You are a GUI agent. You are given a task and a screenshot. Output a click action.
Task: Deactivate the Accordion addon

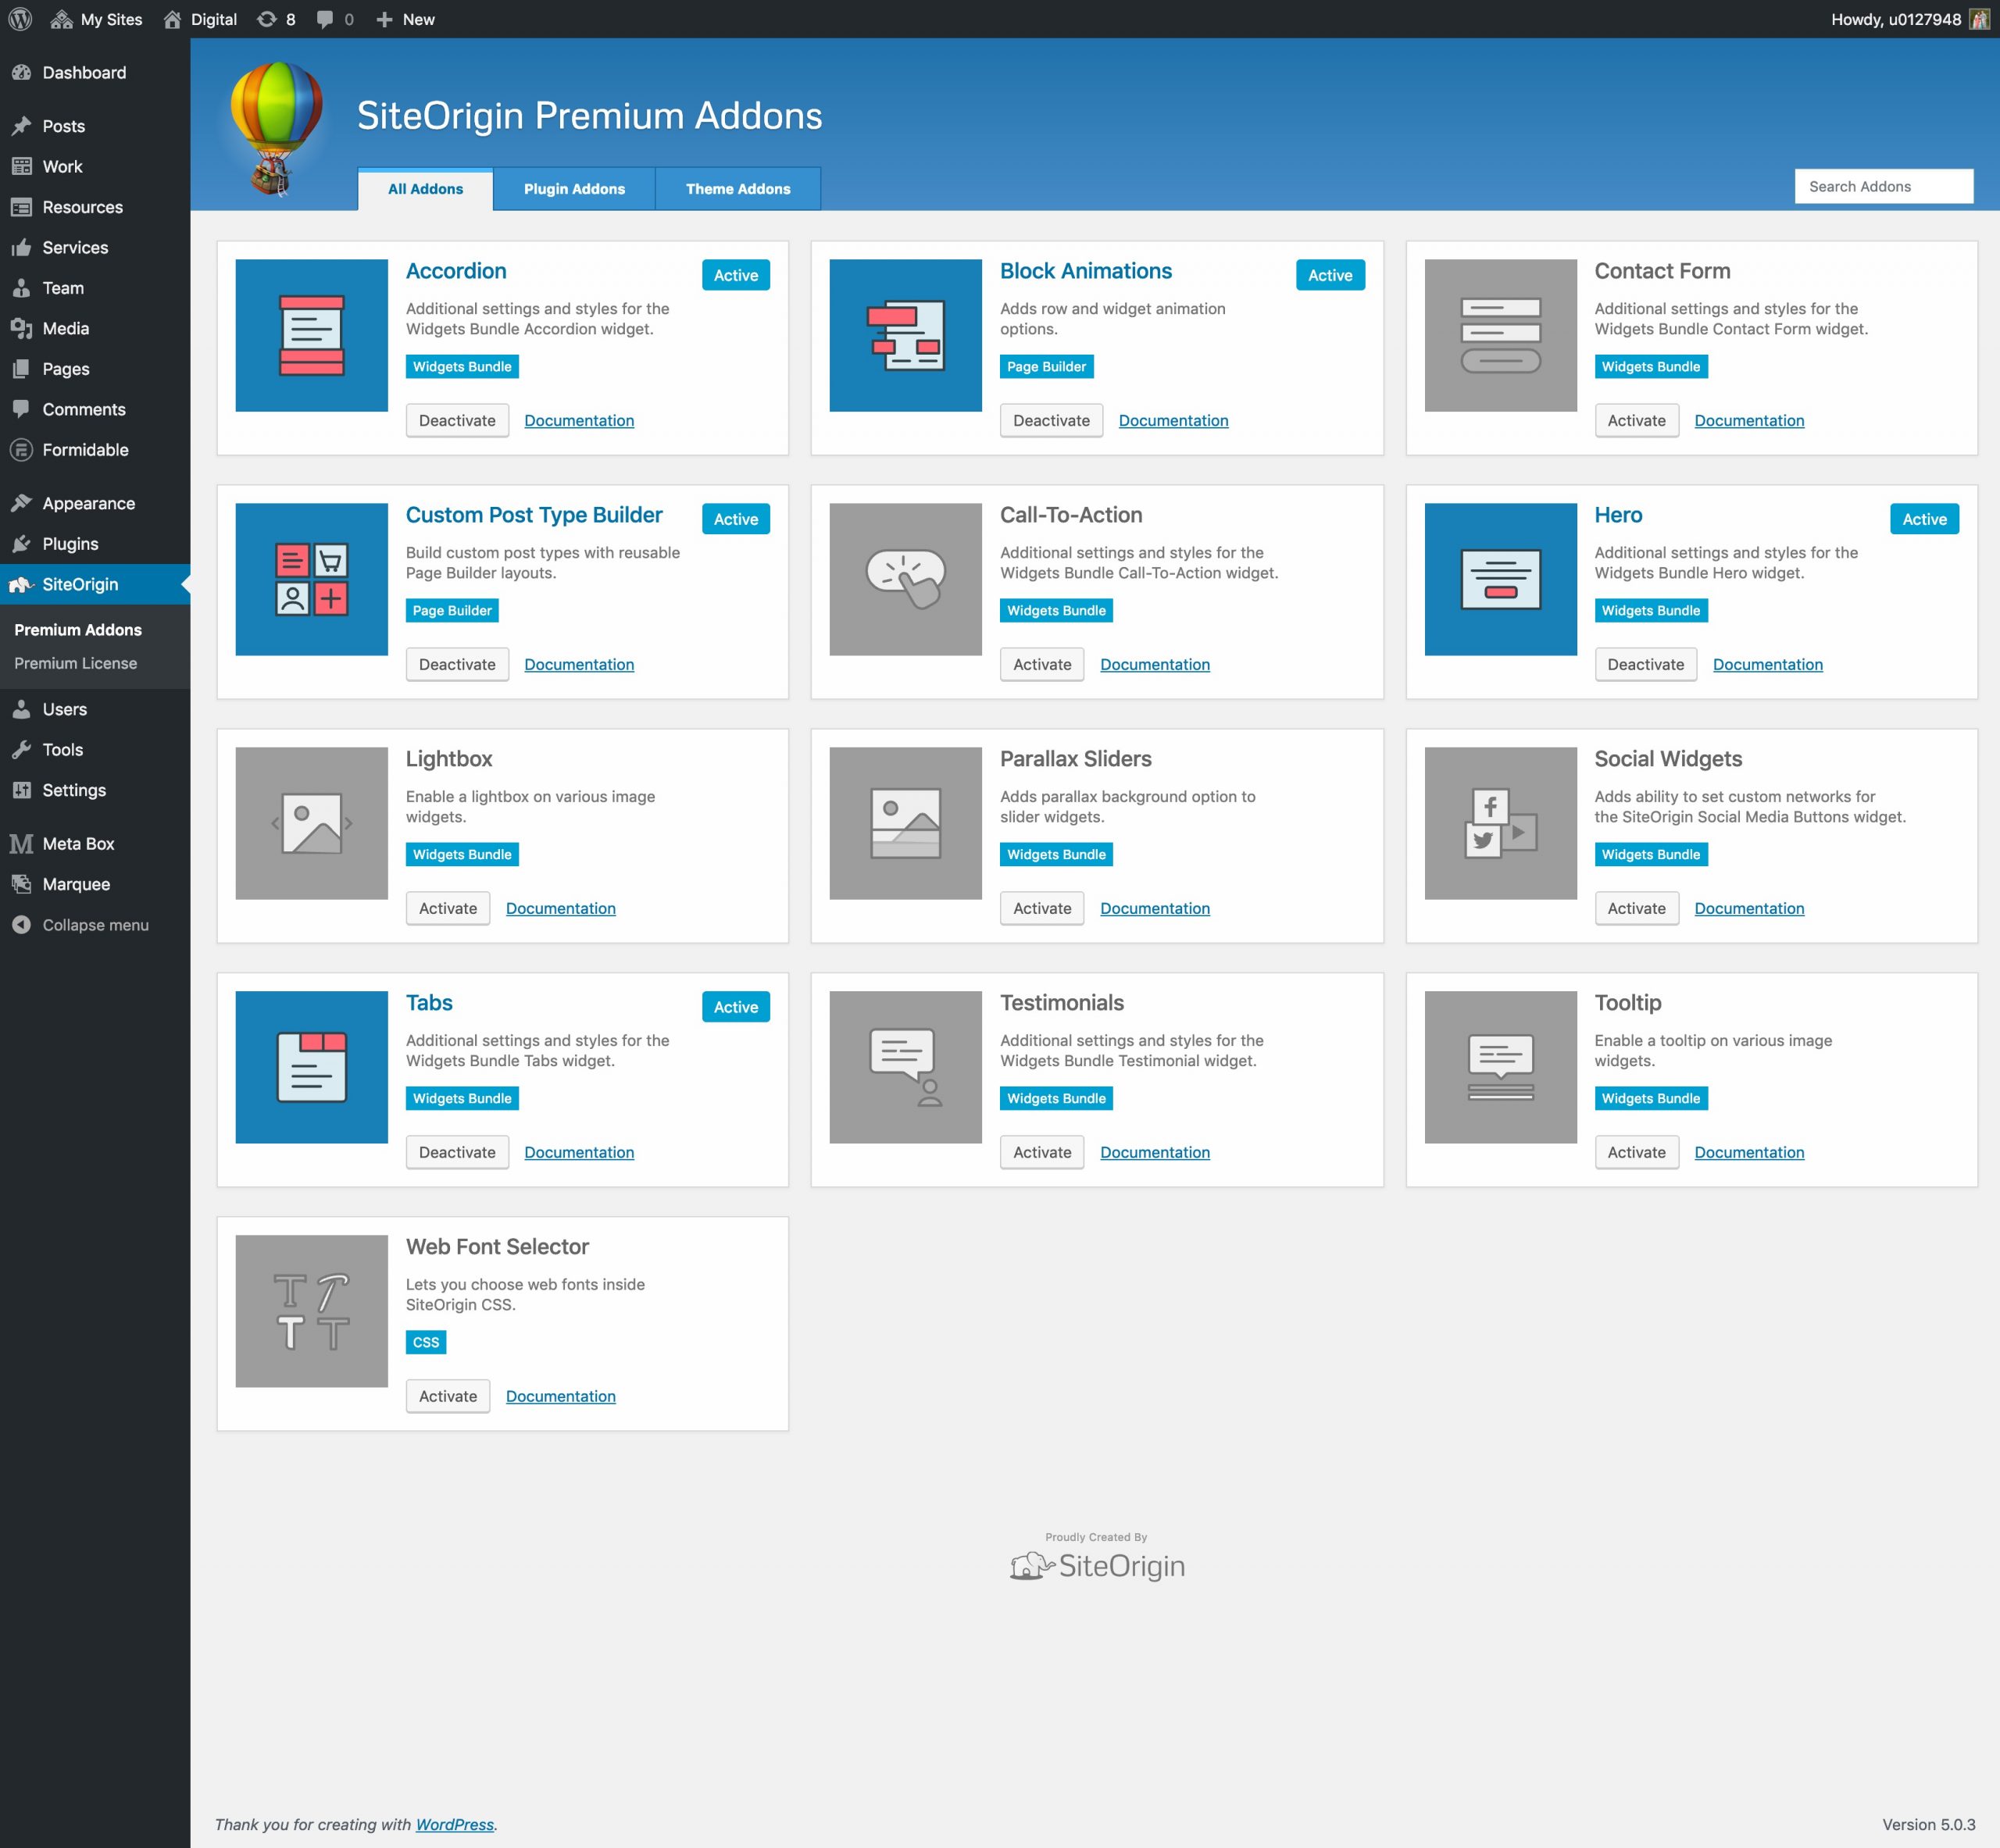(x=455, y=419)
